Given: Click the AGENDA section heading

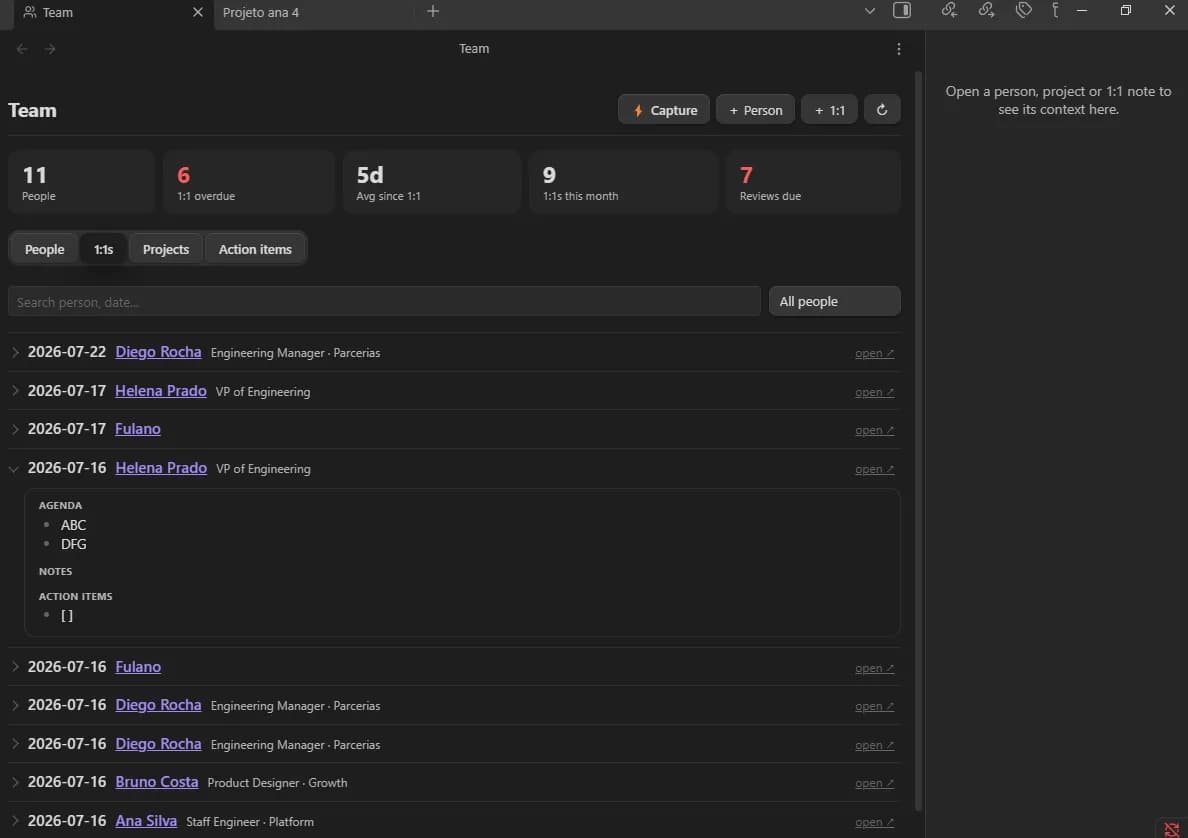Looking at the screenshot, I should click(61, 505).
